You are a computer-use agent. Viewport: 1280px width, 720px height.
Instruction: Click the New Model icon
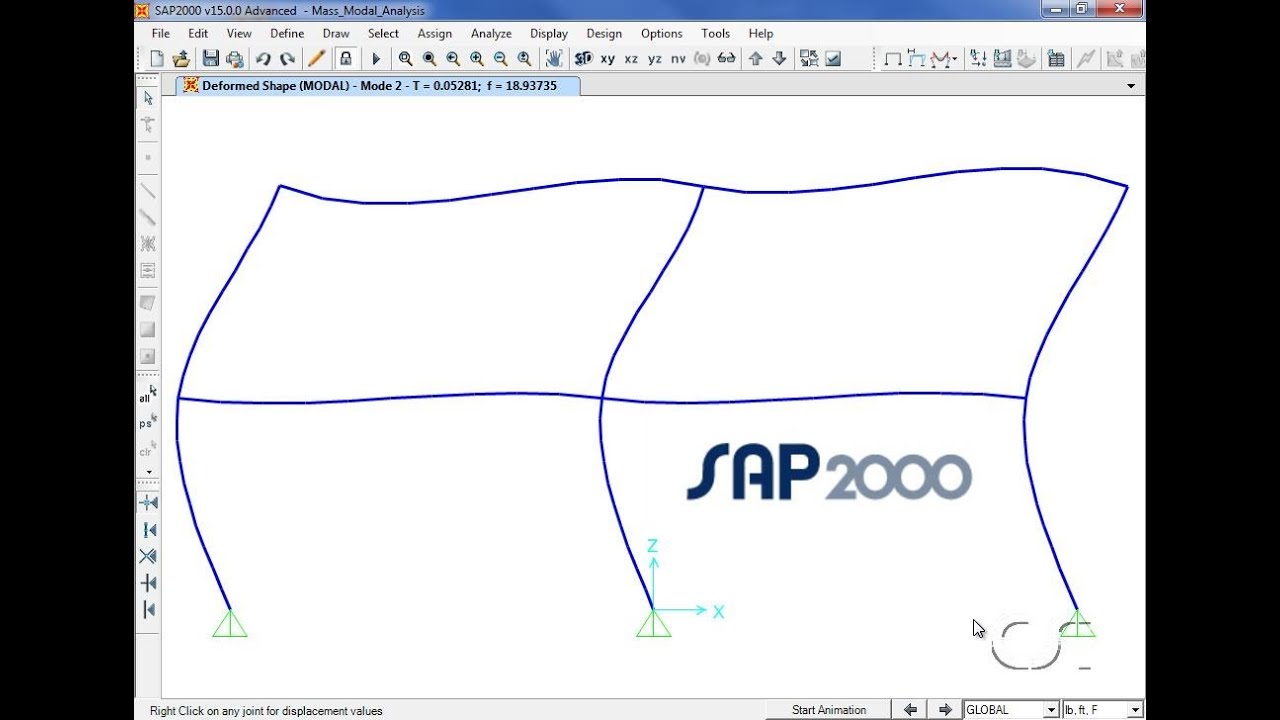point(157,59)
